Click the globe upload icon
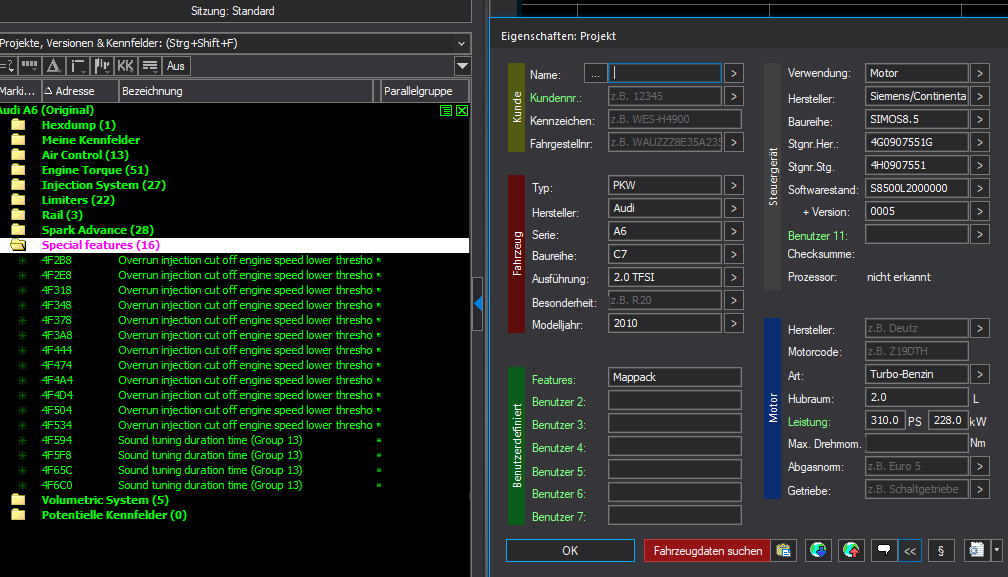The width and height of the screenshot is (1008, 577). point(851,550)
